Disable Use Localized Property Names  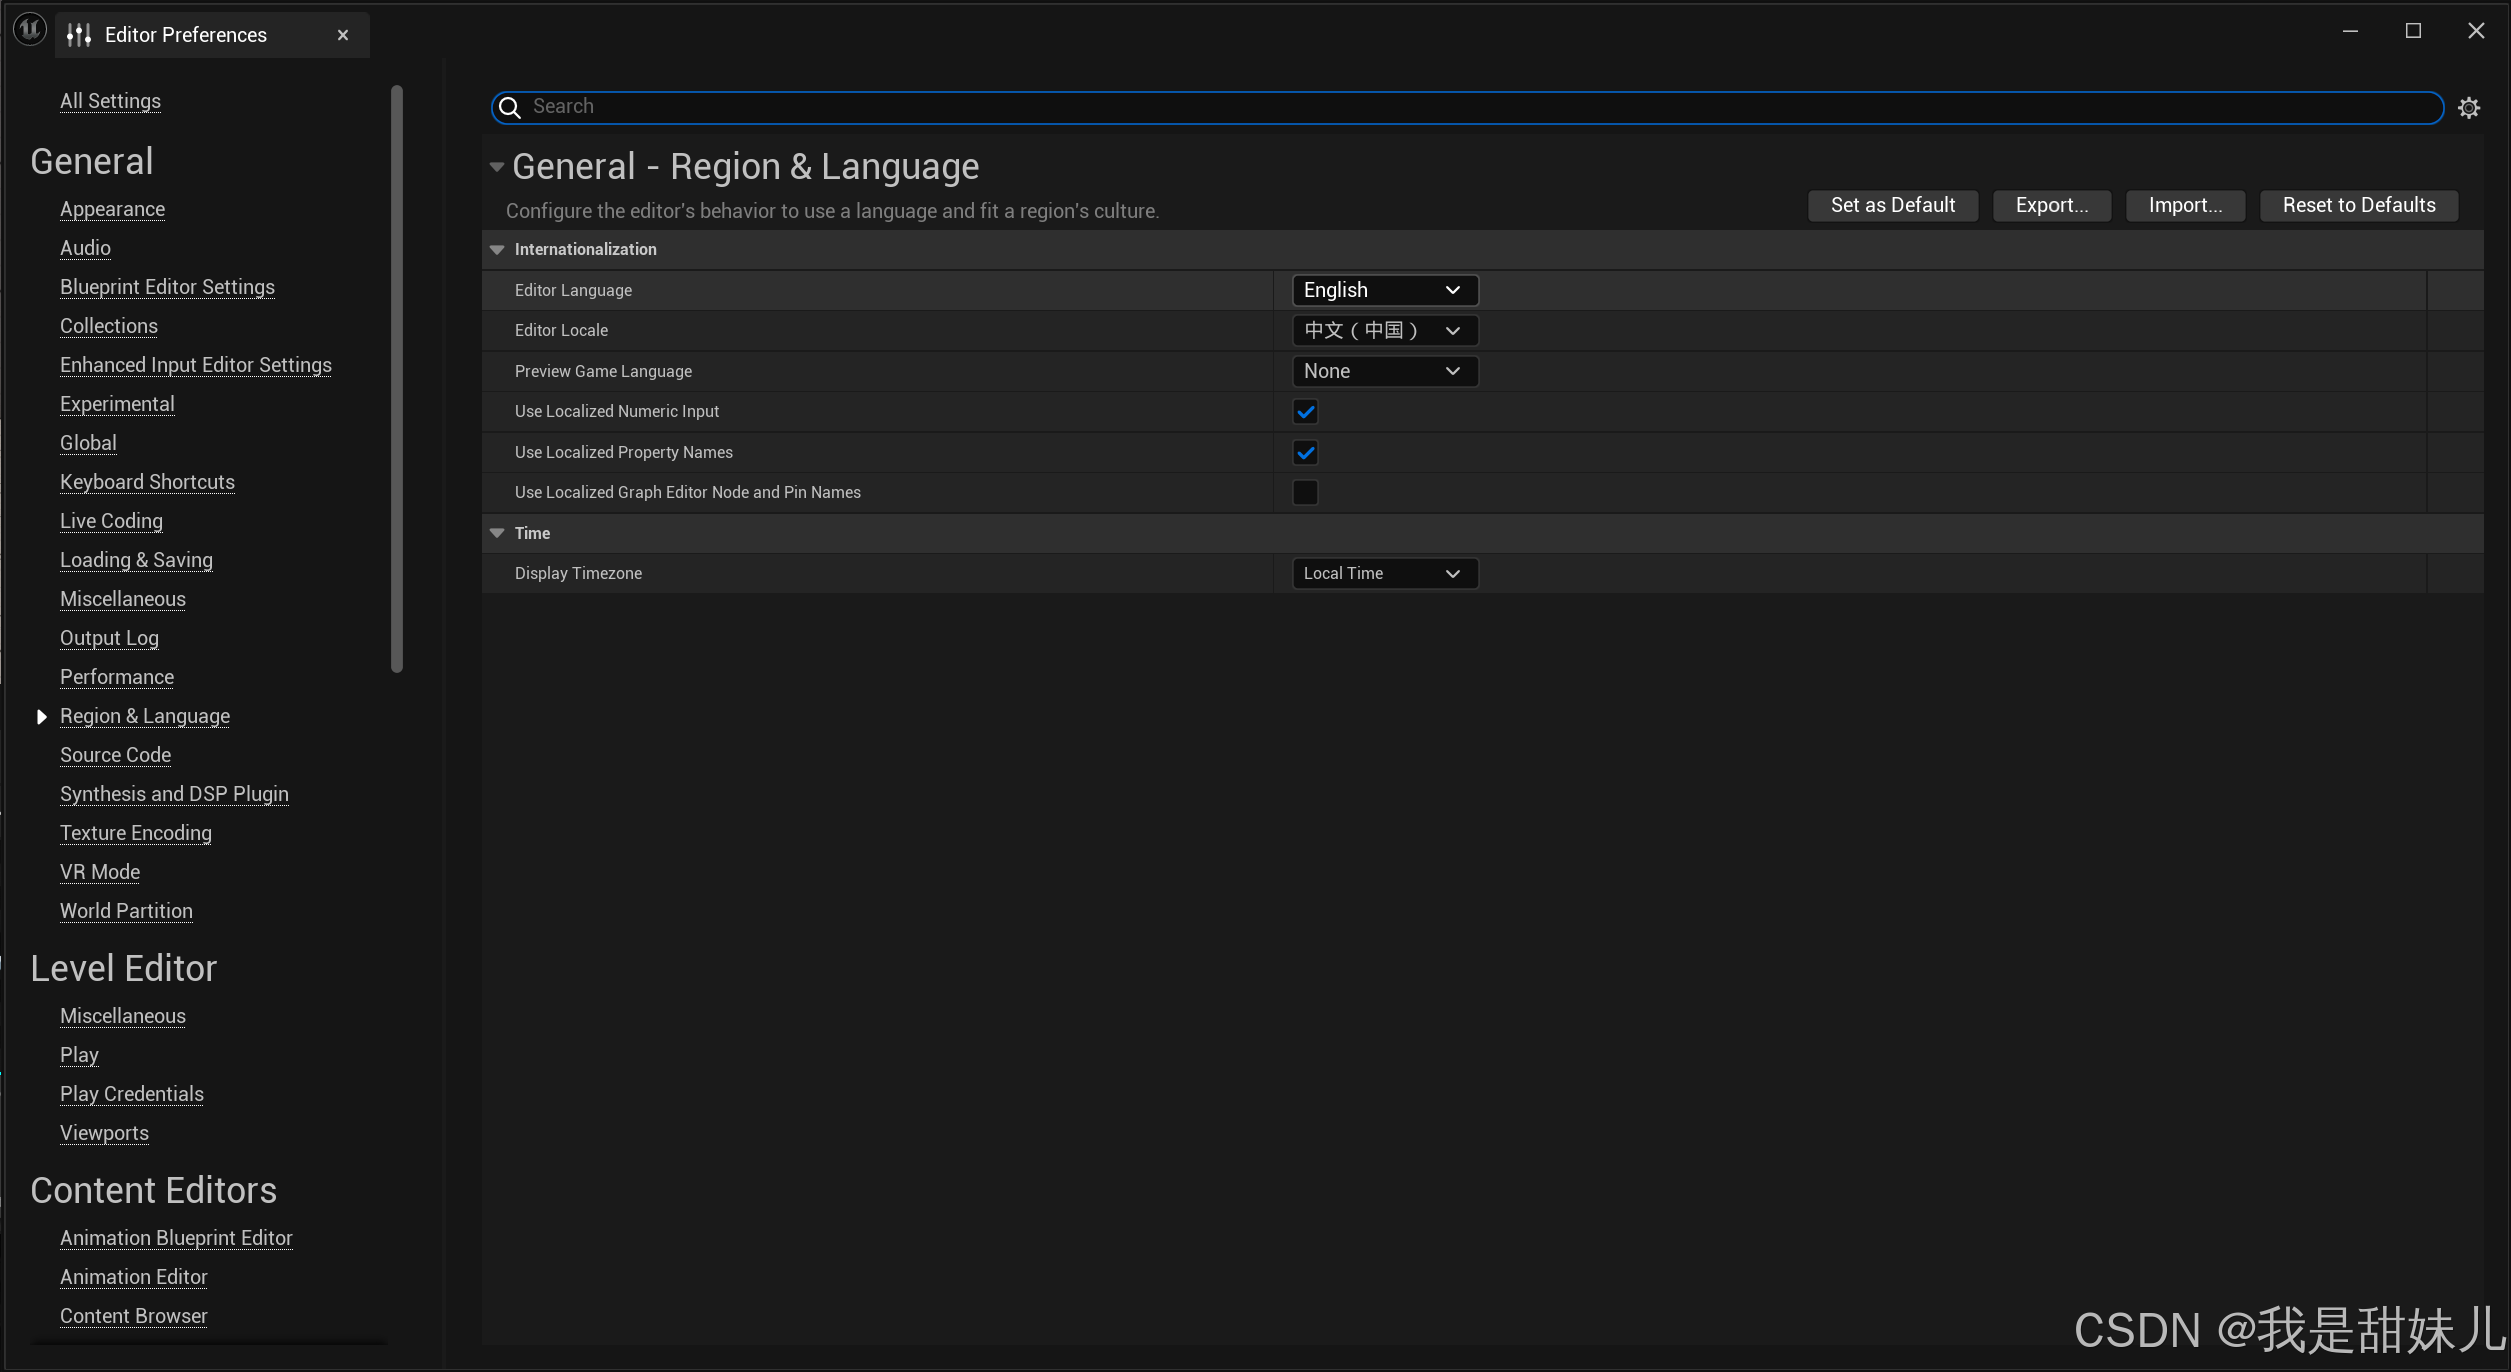tap(1305, 452)
